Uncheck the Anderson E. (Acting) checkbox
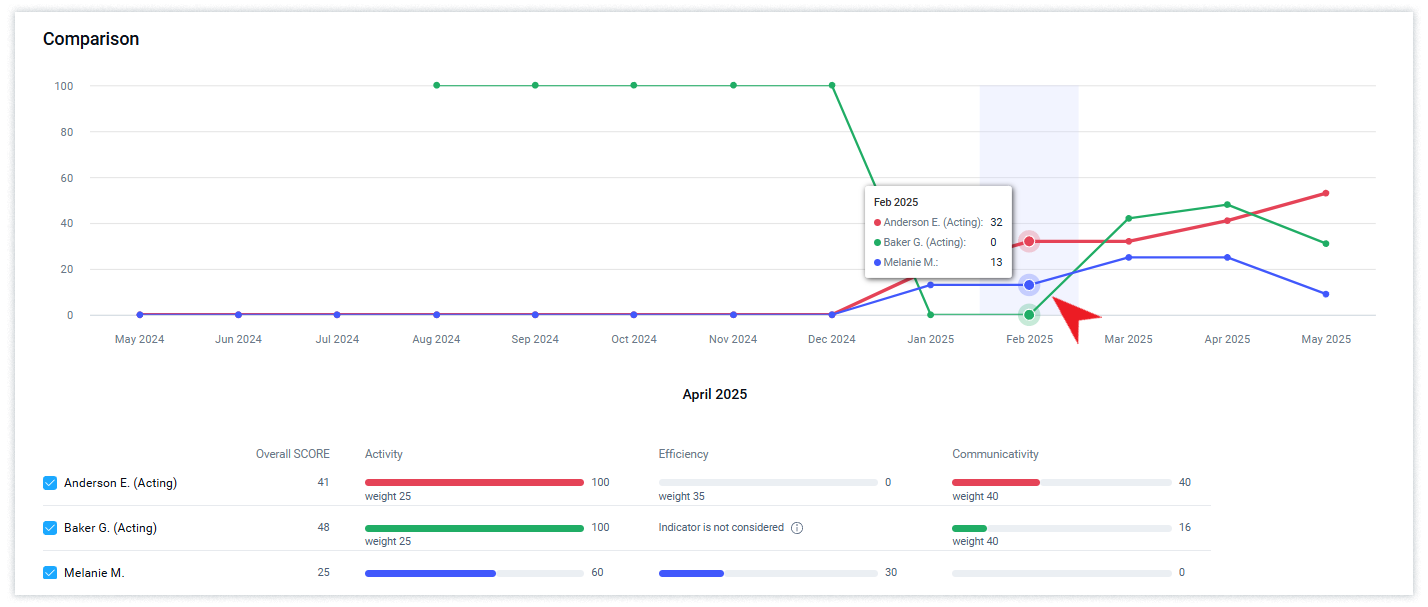The height and width of the screenshot is (607, 1428). 50,483
